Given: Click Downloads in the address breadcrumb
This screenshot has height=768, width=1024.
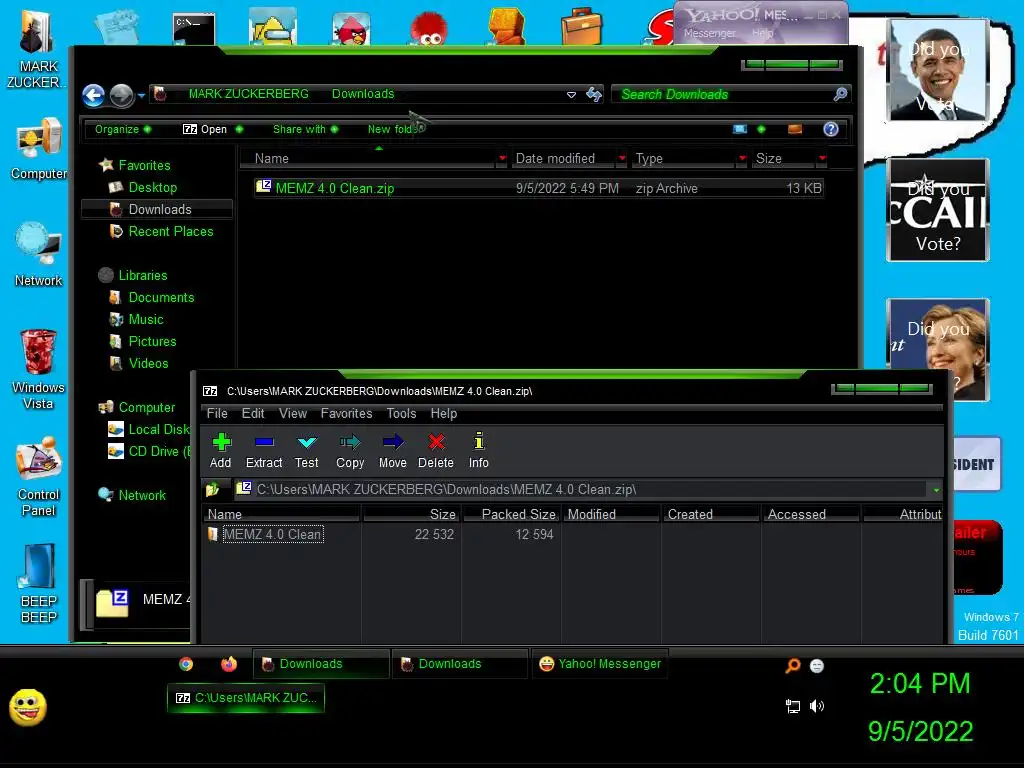Looking at the screenshot, I should coord(363,94).
